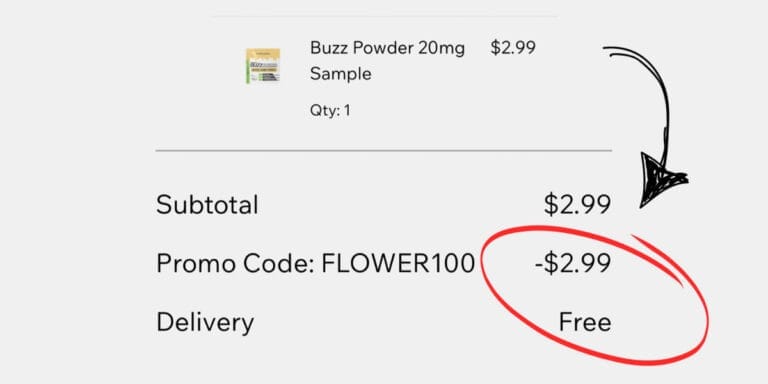Click the thin divider line above product row
The width and height of the screenshot is (768, 384).
click(384, 17)
